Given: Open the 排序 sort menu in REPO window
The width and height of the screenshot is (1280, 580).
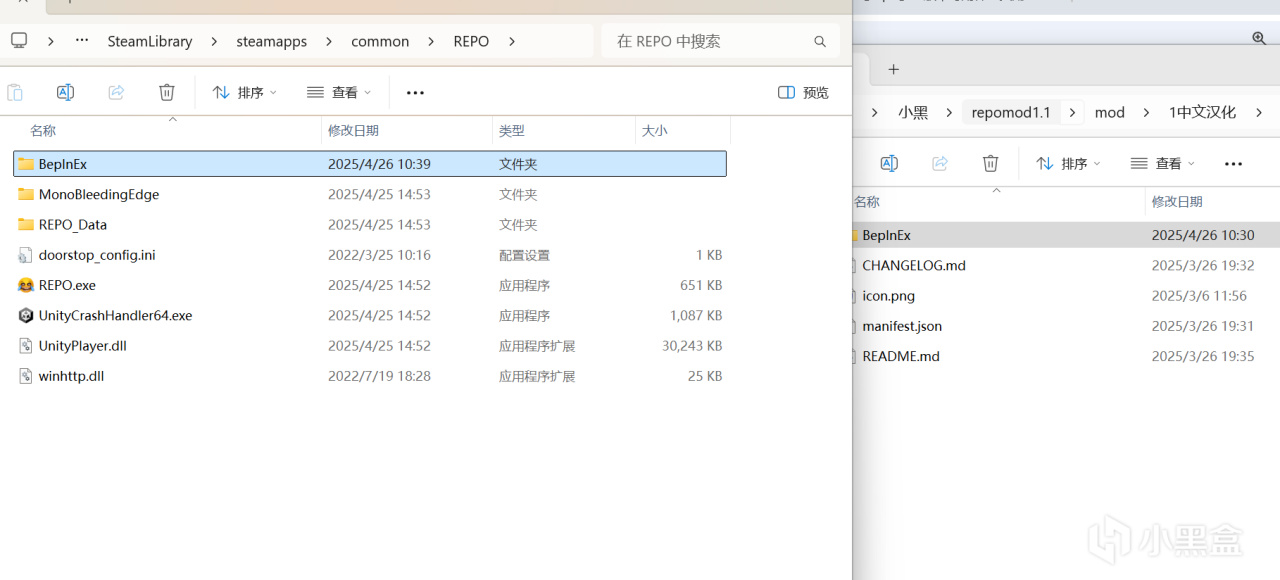Looking at the screenshot, I should pyautogui.click(x=244, y=92).
